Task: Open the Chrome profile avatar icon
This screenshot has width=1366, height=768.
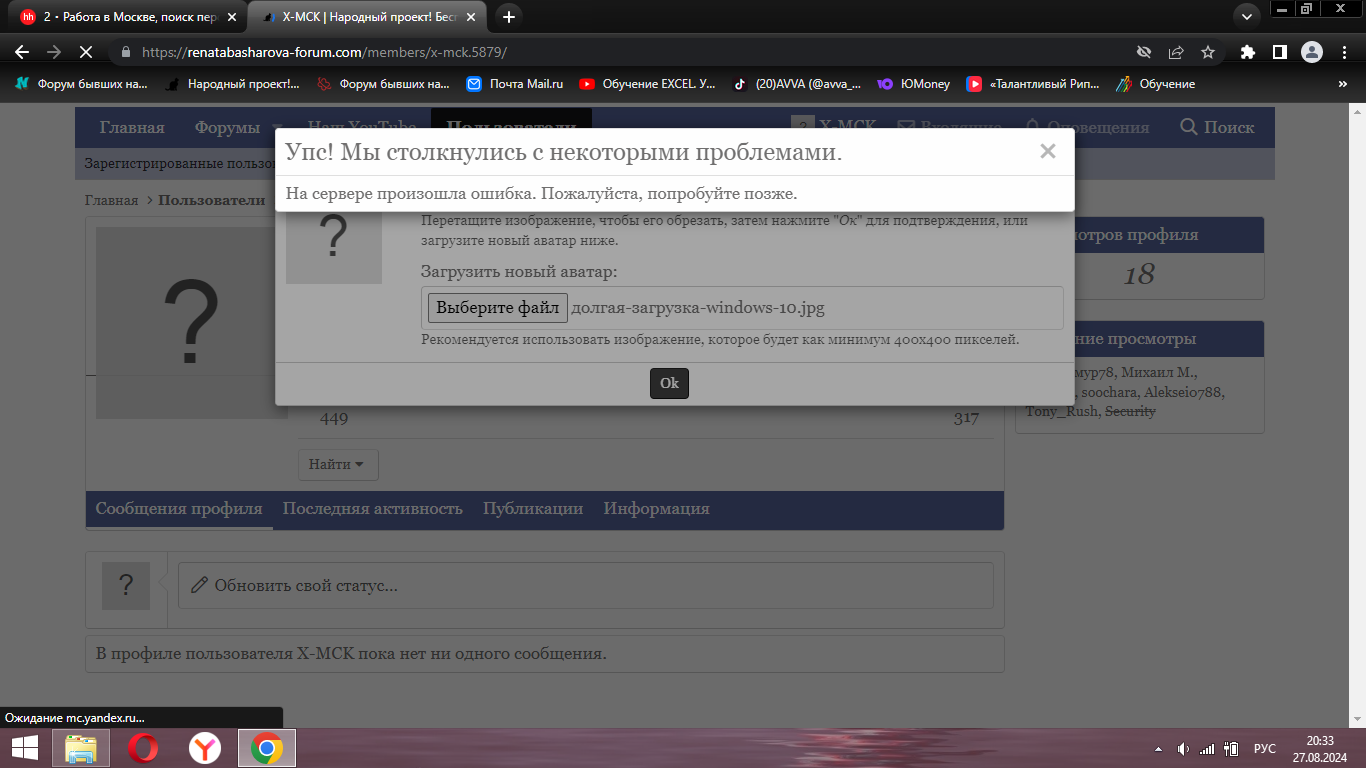Action: [1311, 52]
